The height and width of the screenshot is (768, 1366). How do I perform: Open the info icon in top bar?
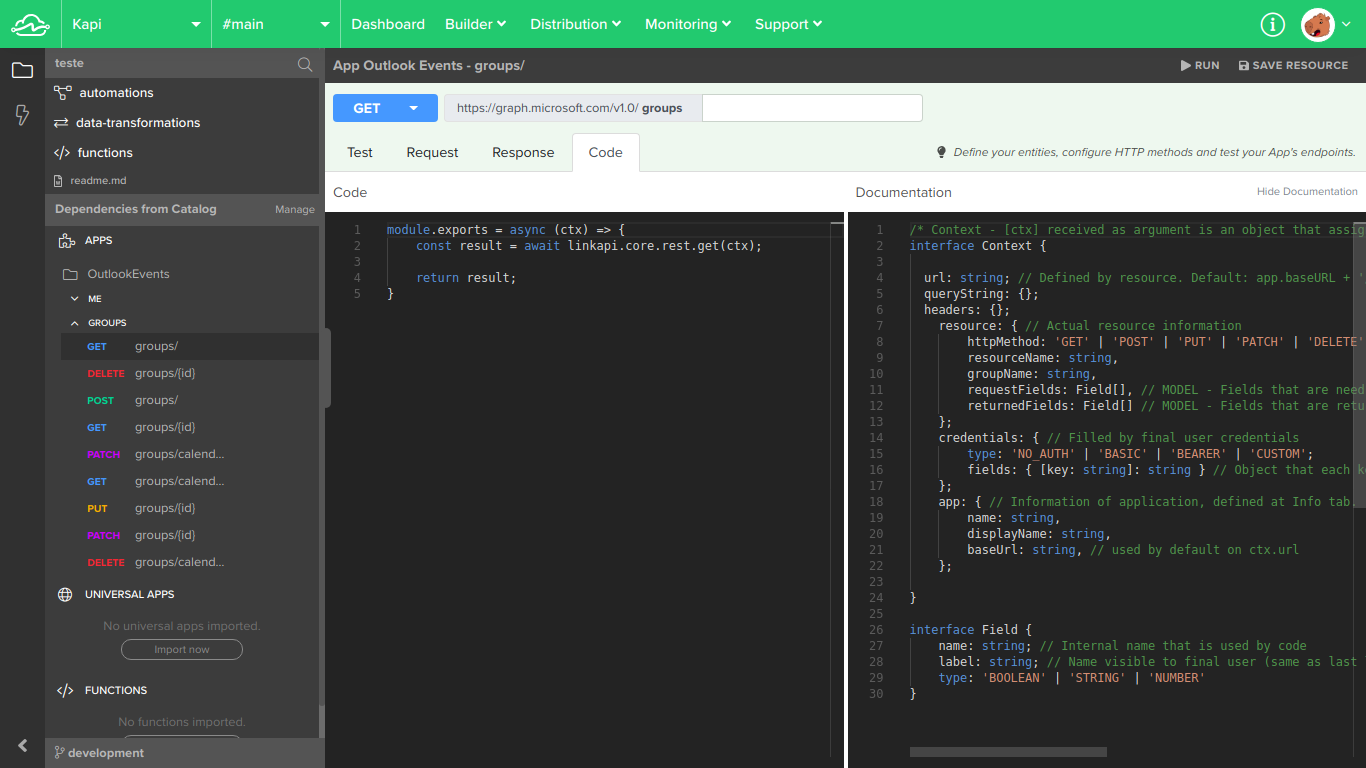pyautogui.click(x=1272, y=24)
